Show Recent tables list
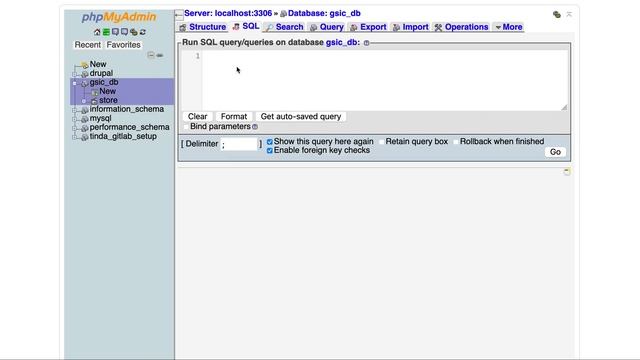 (87, 45)
